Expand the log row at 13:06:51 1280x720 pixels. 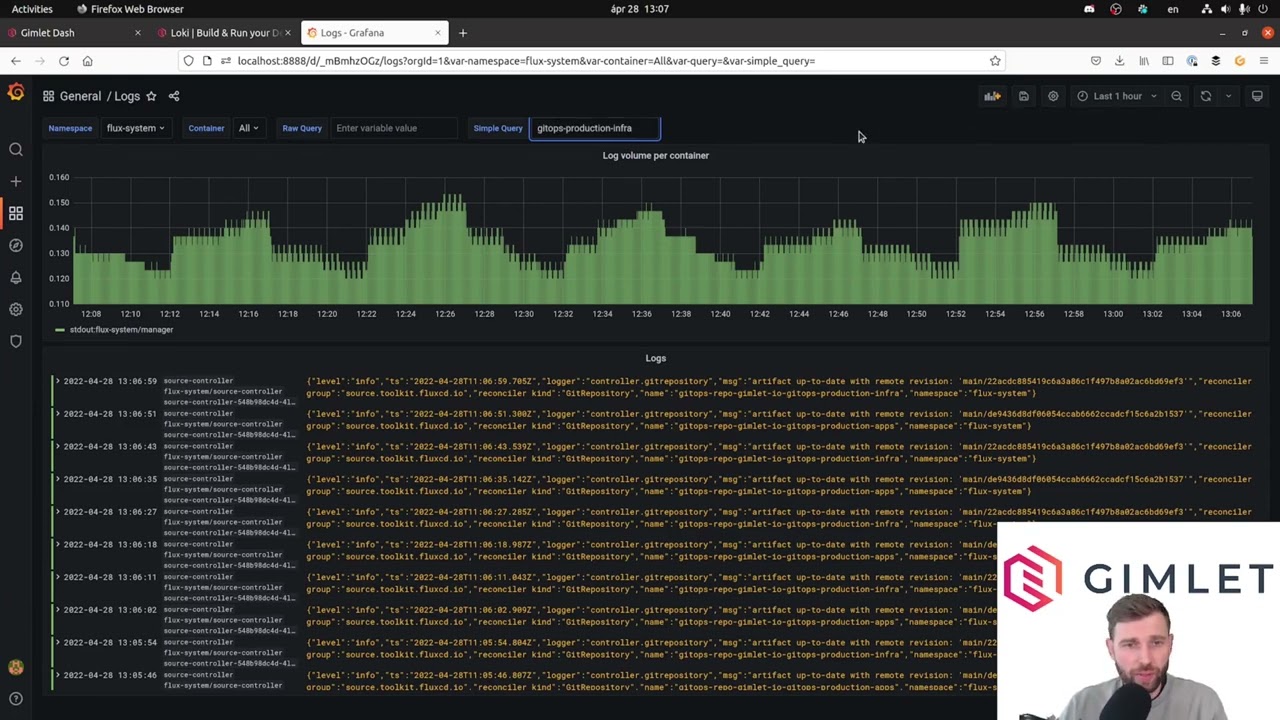pos(58,414)
